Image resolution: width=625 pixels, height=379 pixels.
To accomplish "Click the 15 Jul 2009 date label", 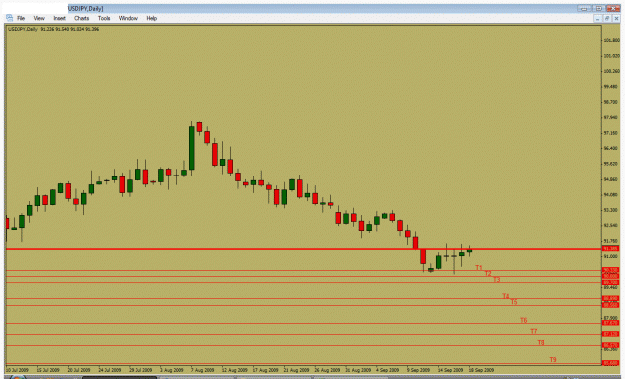I will [x=48, y=370].
